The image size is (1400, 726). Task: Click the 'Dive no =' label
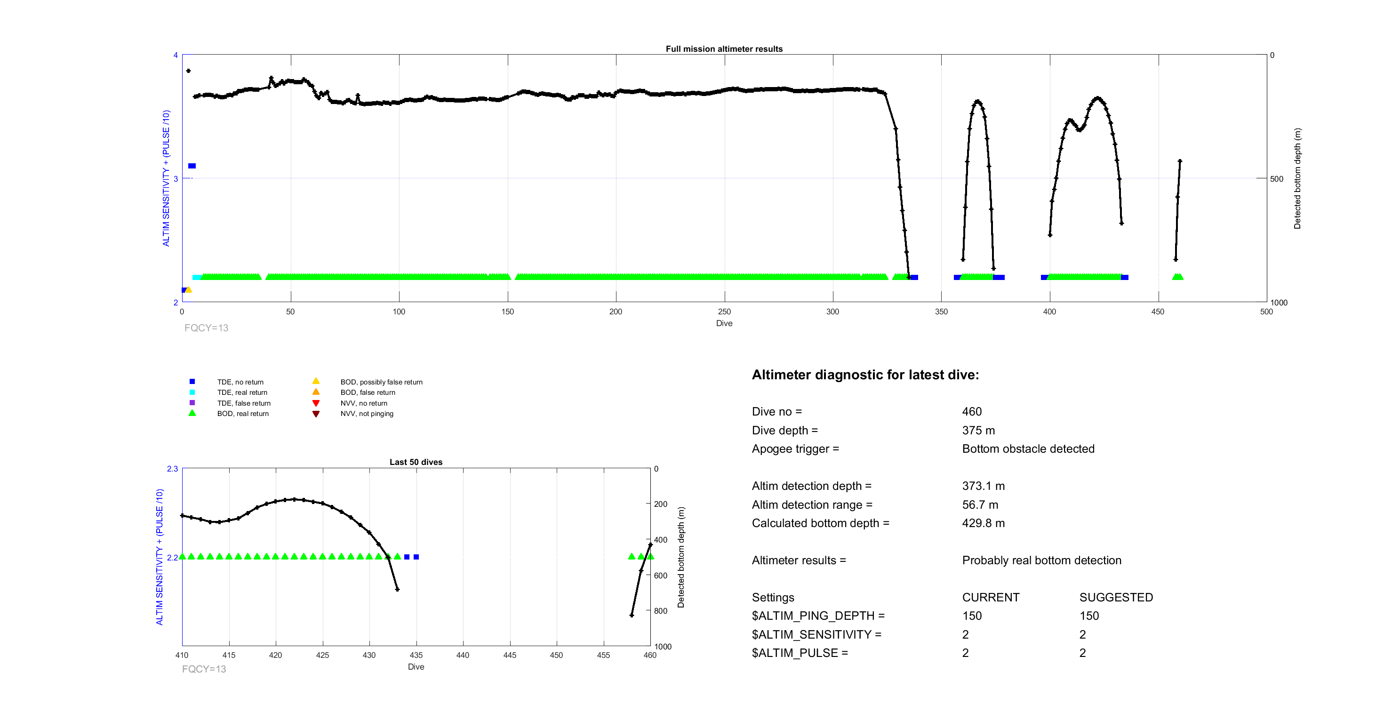(777, 412)
